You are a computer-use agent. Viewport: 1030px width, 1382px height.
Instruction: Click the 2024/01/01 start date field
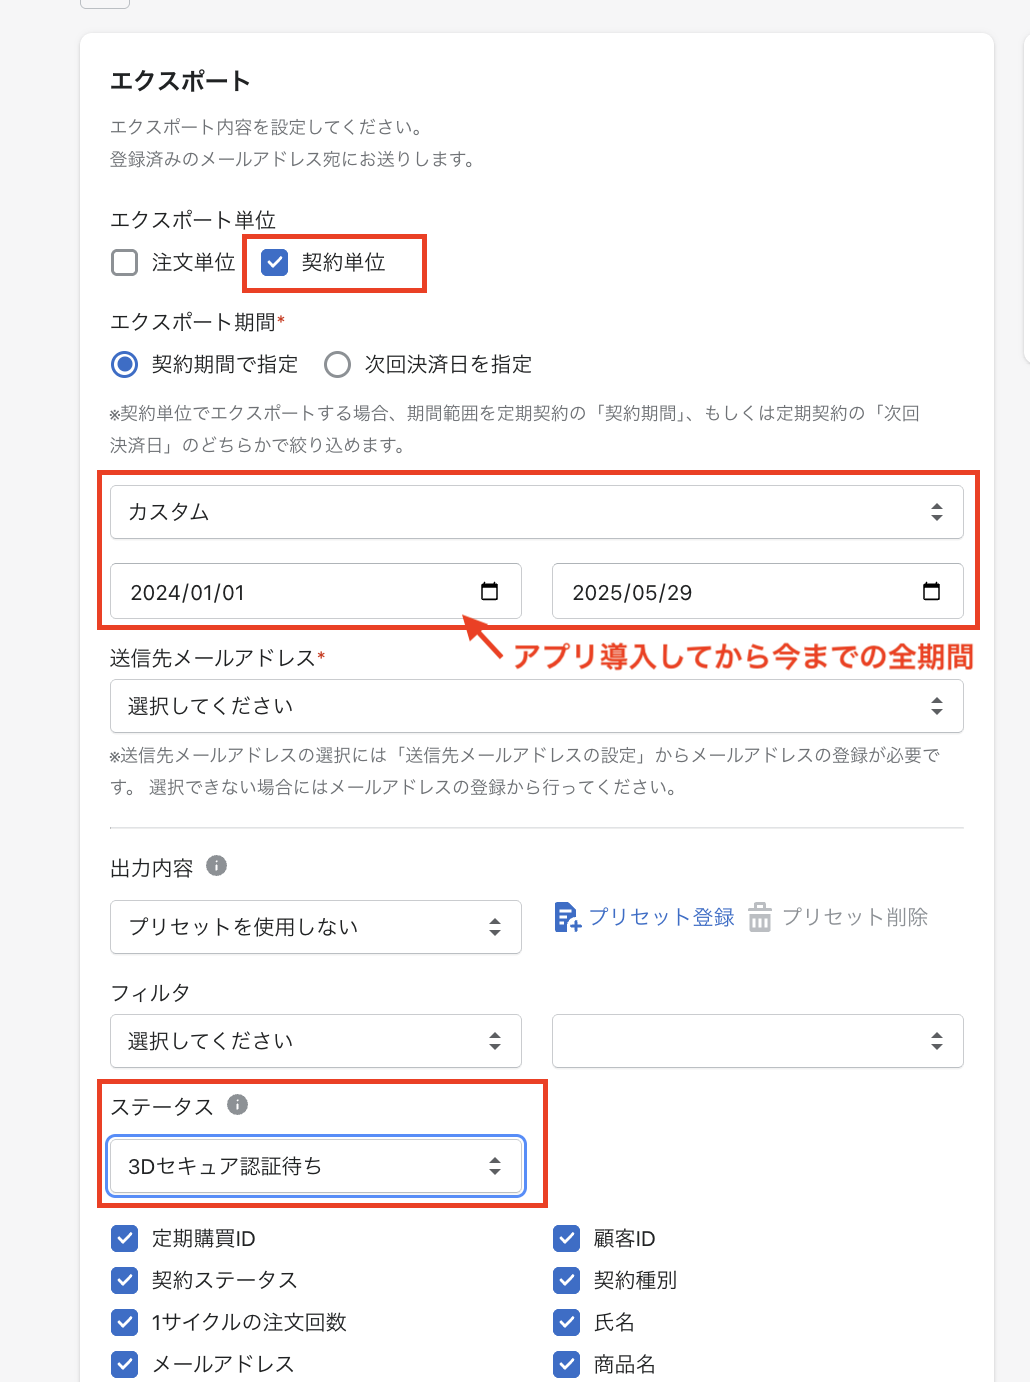[290, 592]
